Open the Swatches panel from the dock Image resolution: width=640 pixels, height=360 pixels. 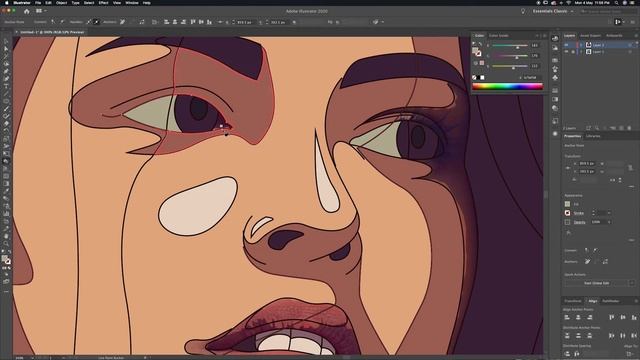pos(555,60)
